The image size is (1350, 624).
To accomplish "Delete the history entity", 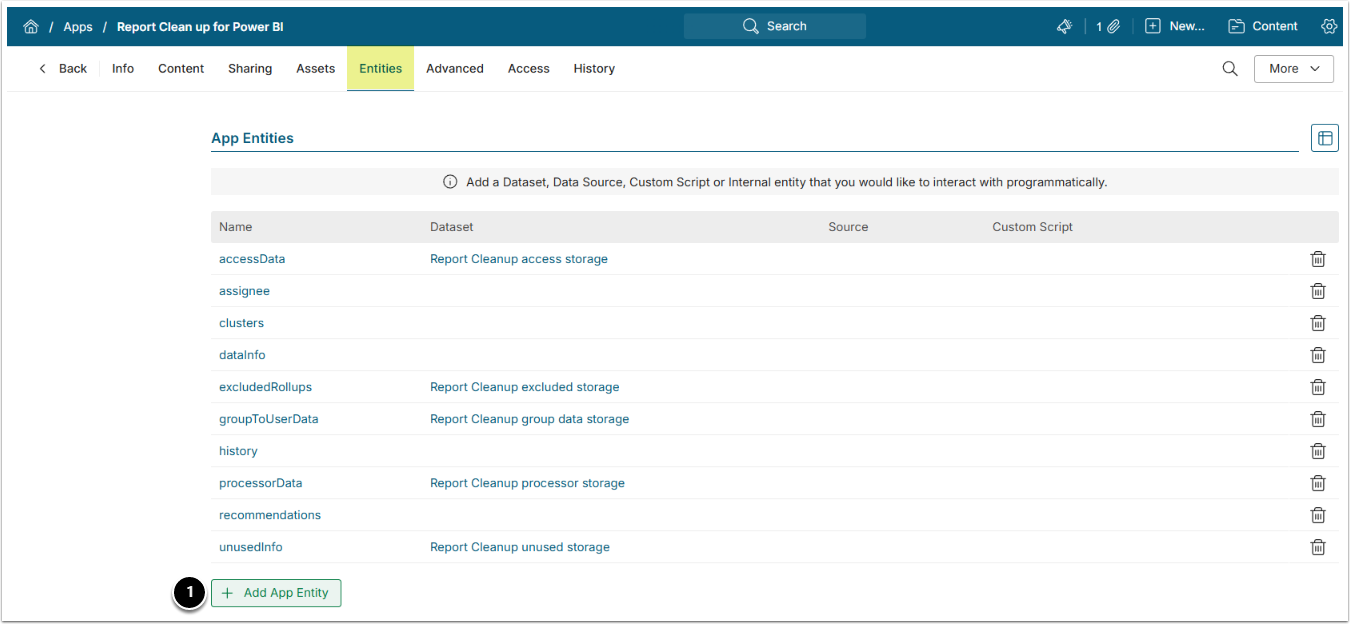I will (1318, 451).
